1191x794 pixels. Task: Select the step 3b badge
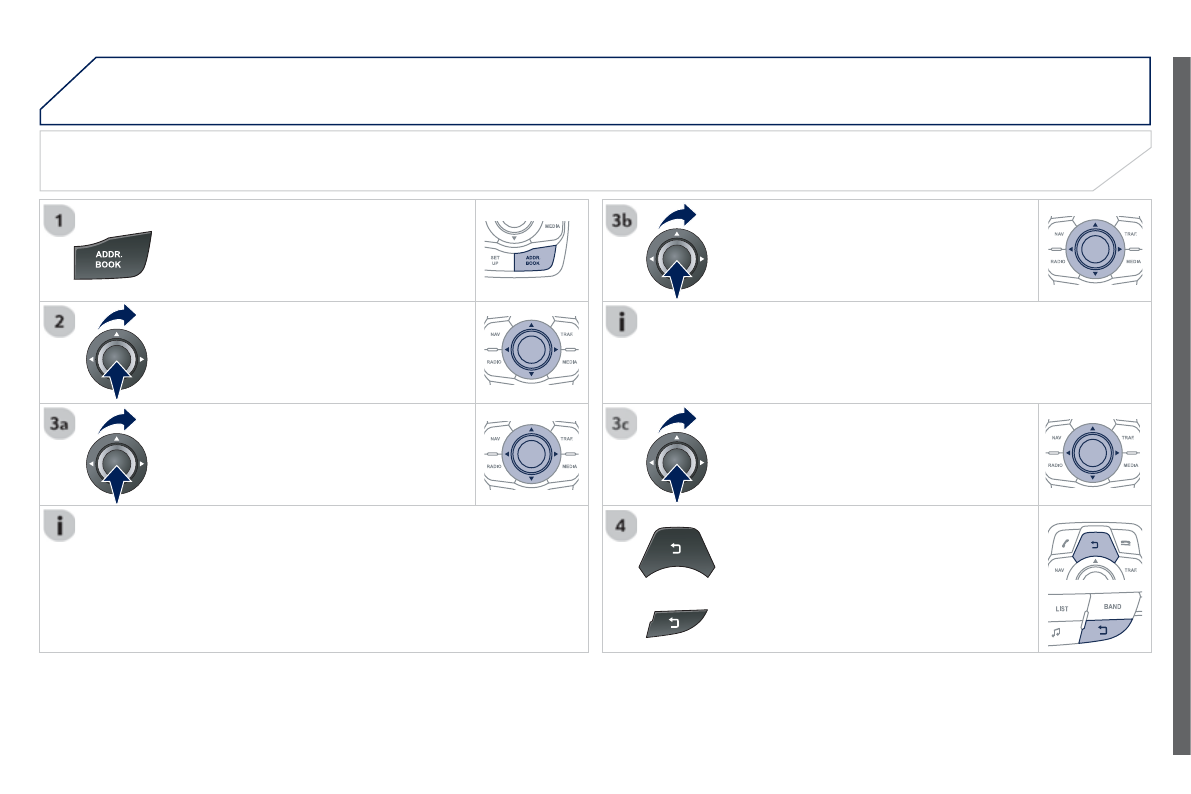point(621,221)
